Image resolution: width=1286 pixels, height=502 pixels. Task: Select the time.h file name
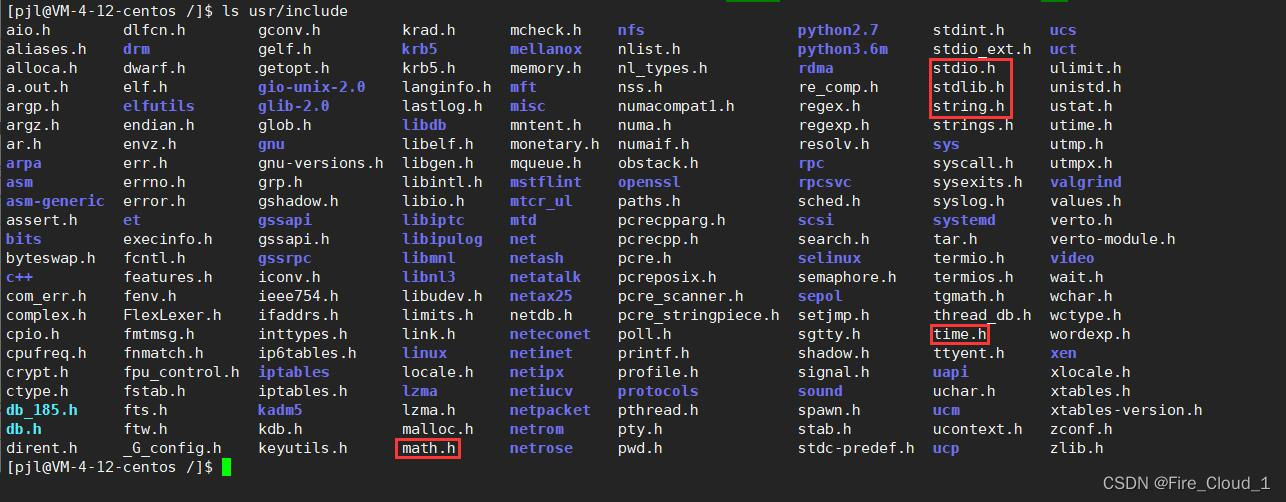point(960,334)
